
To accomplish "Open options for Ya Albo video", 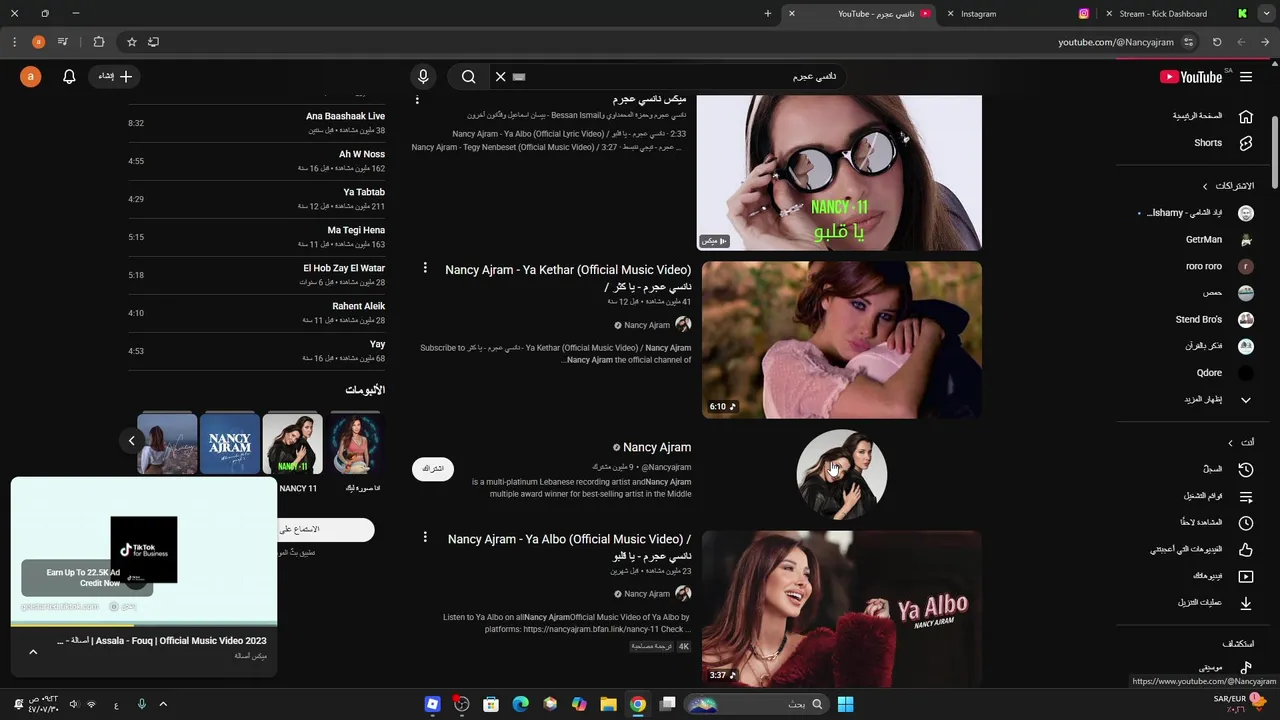I will tap(425, 537).
